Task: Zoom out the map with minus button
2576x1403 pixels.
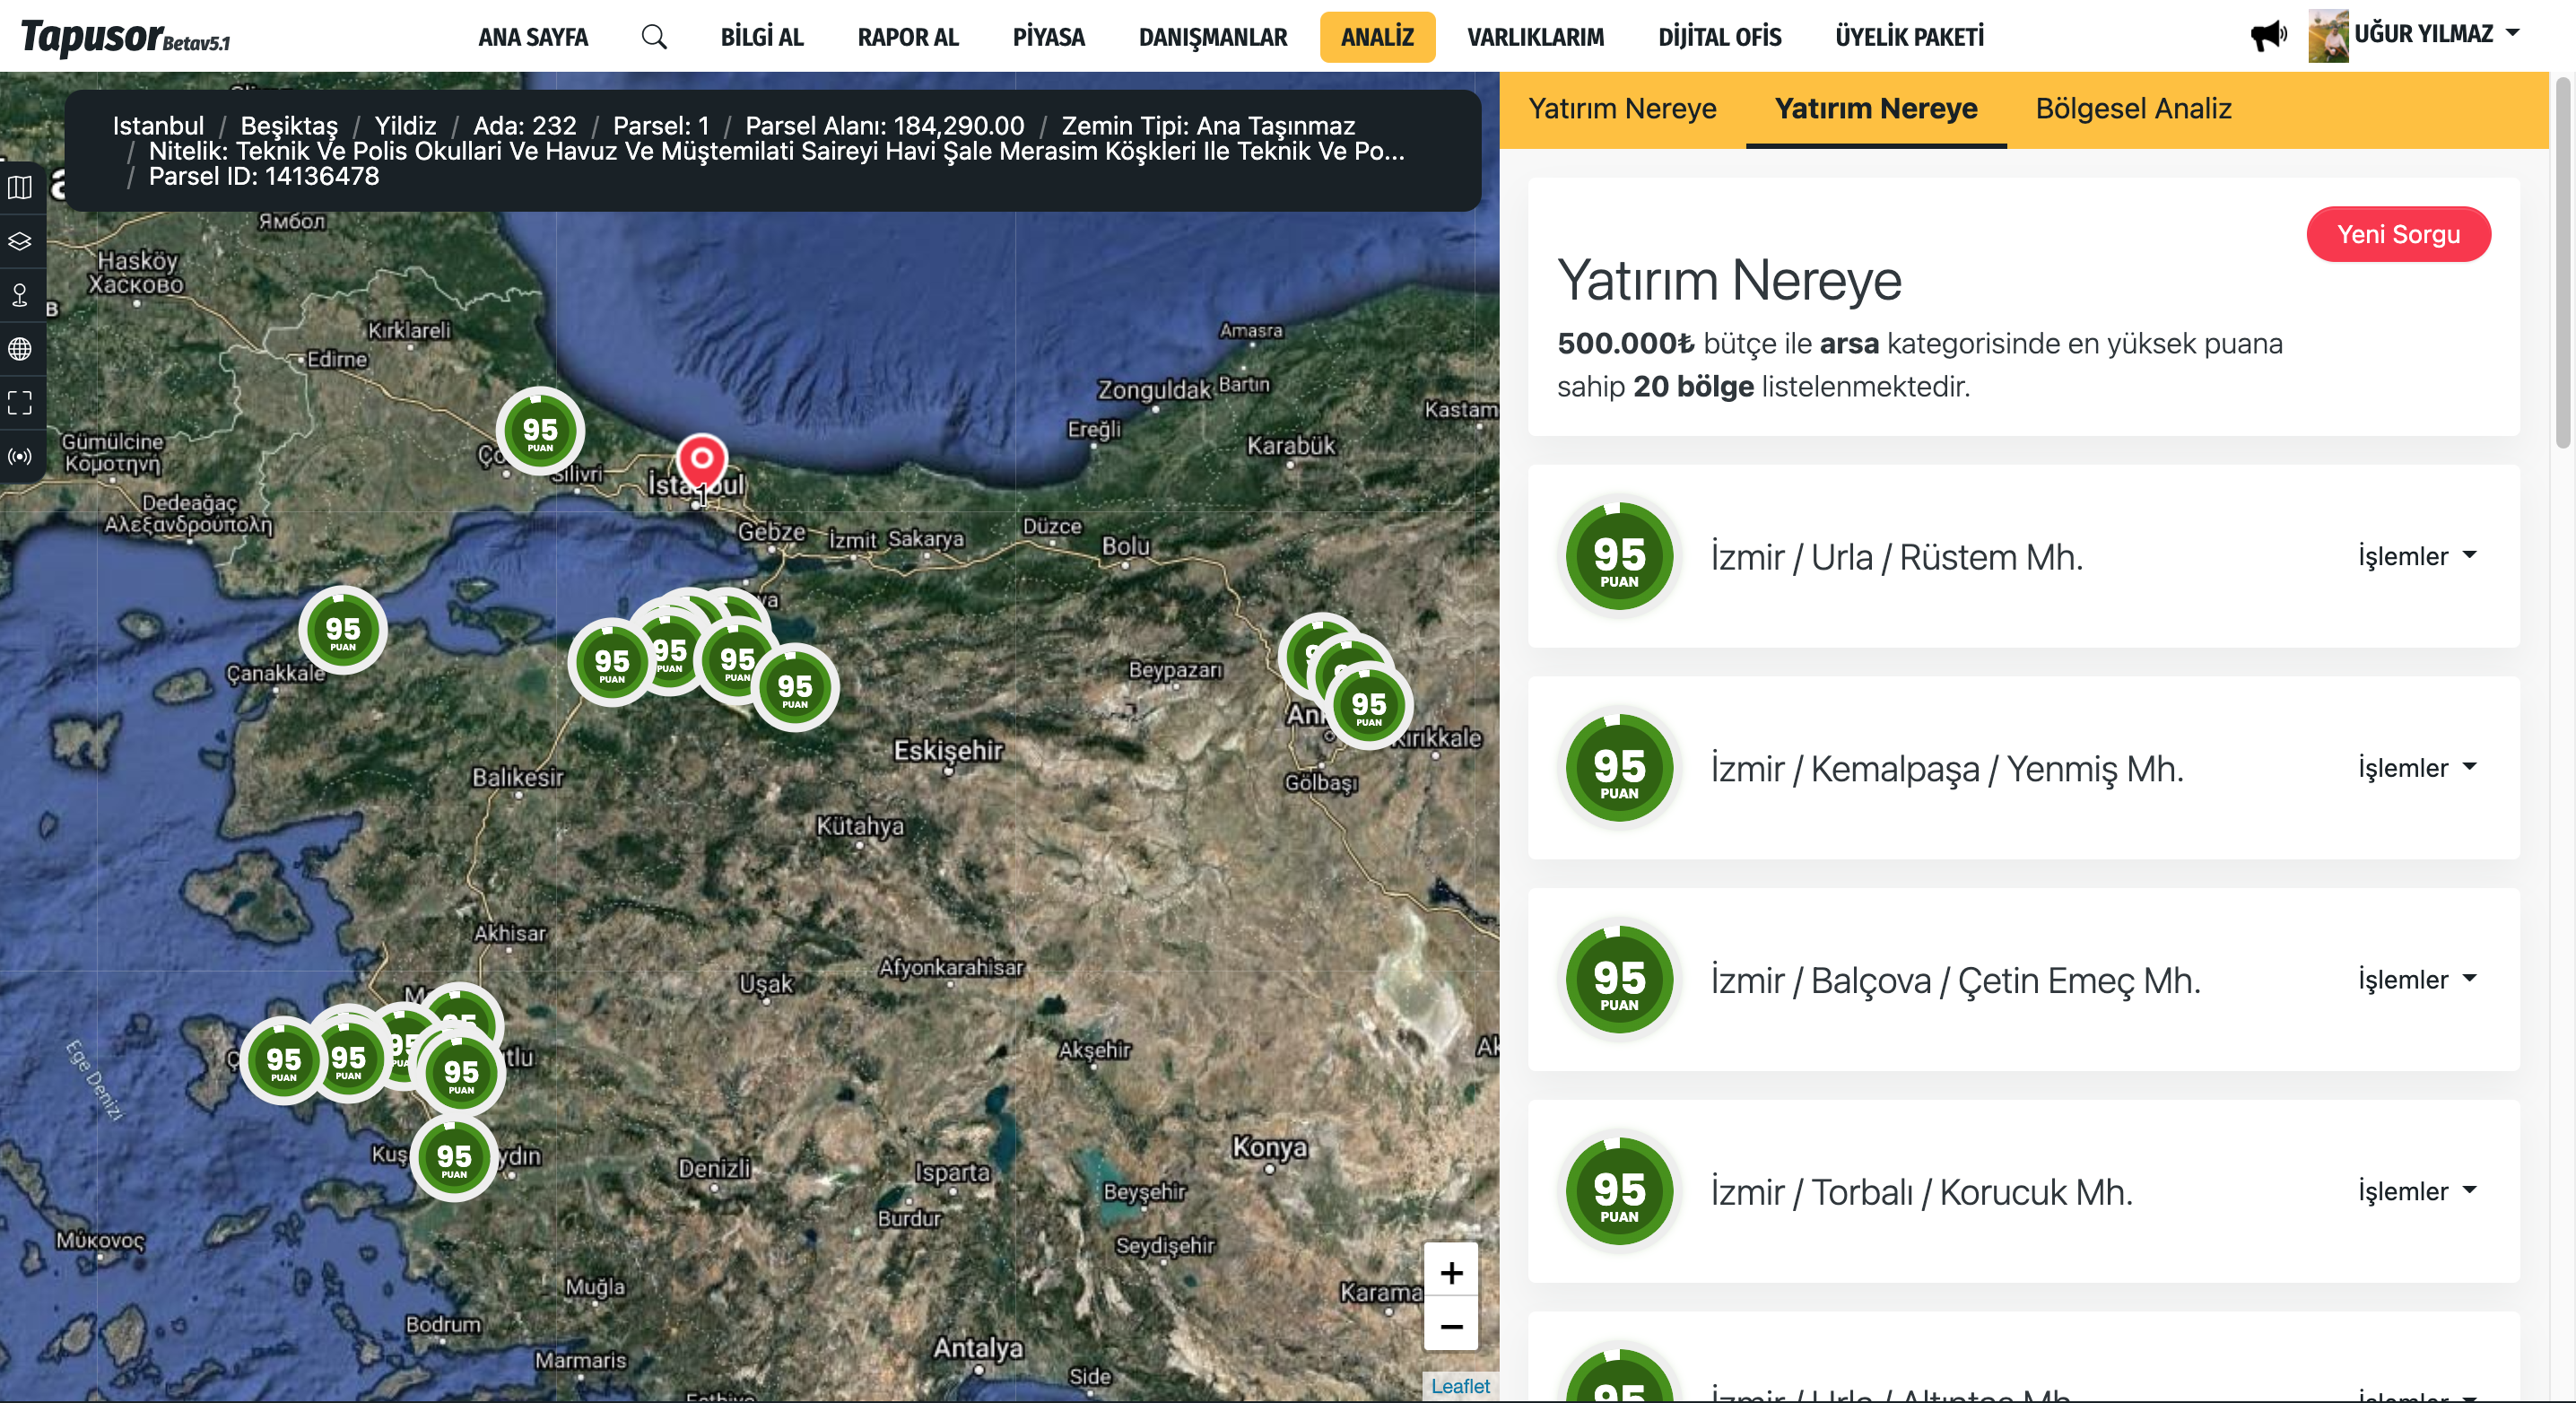Action: [x=1451, y=1325]
